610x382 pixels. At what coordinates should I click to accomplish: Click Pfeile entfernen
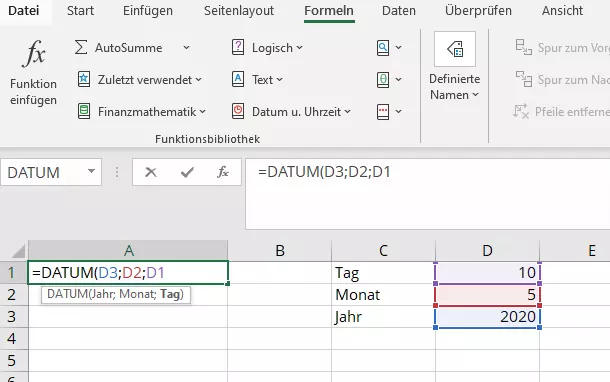point(561,112)
